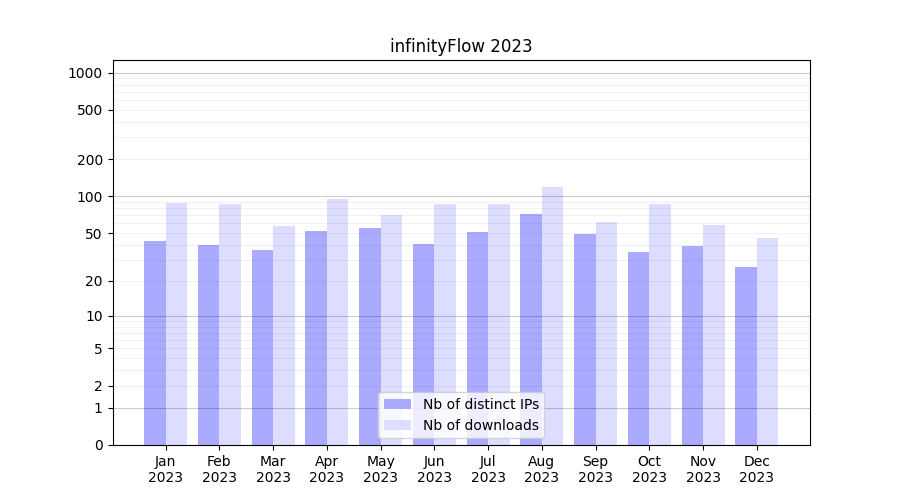The width and height of the screenshot is (900, 500).
Task: Click the Dec 2023 distinct IPs bar
Action: [746, 355]
